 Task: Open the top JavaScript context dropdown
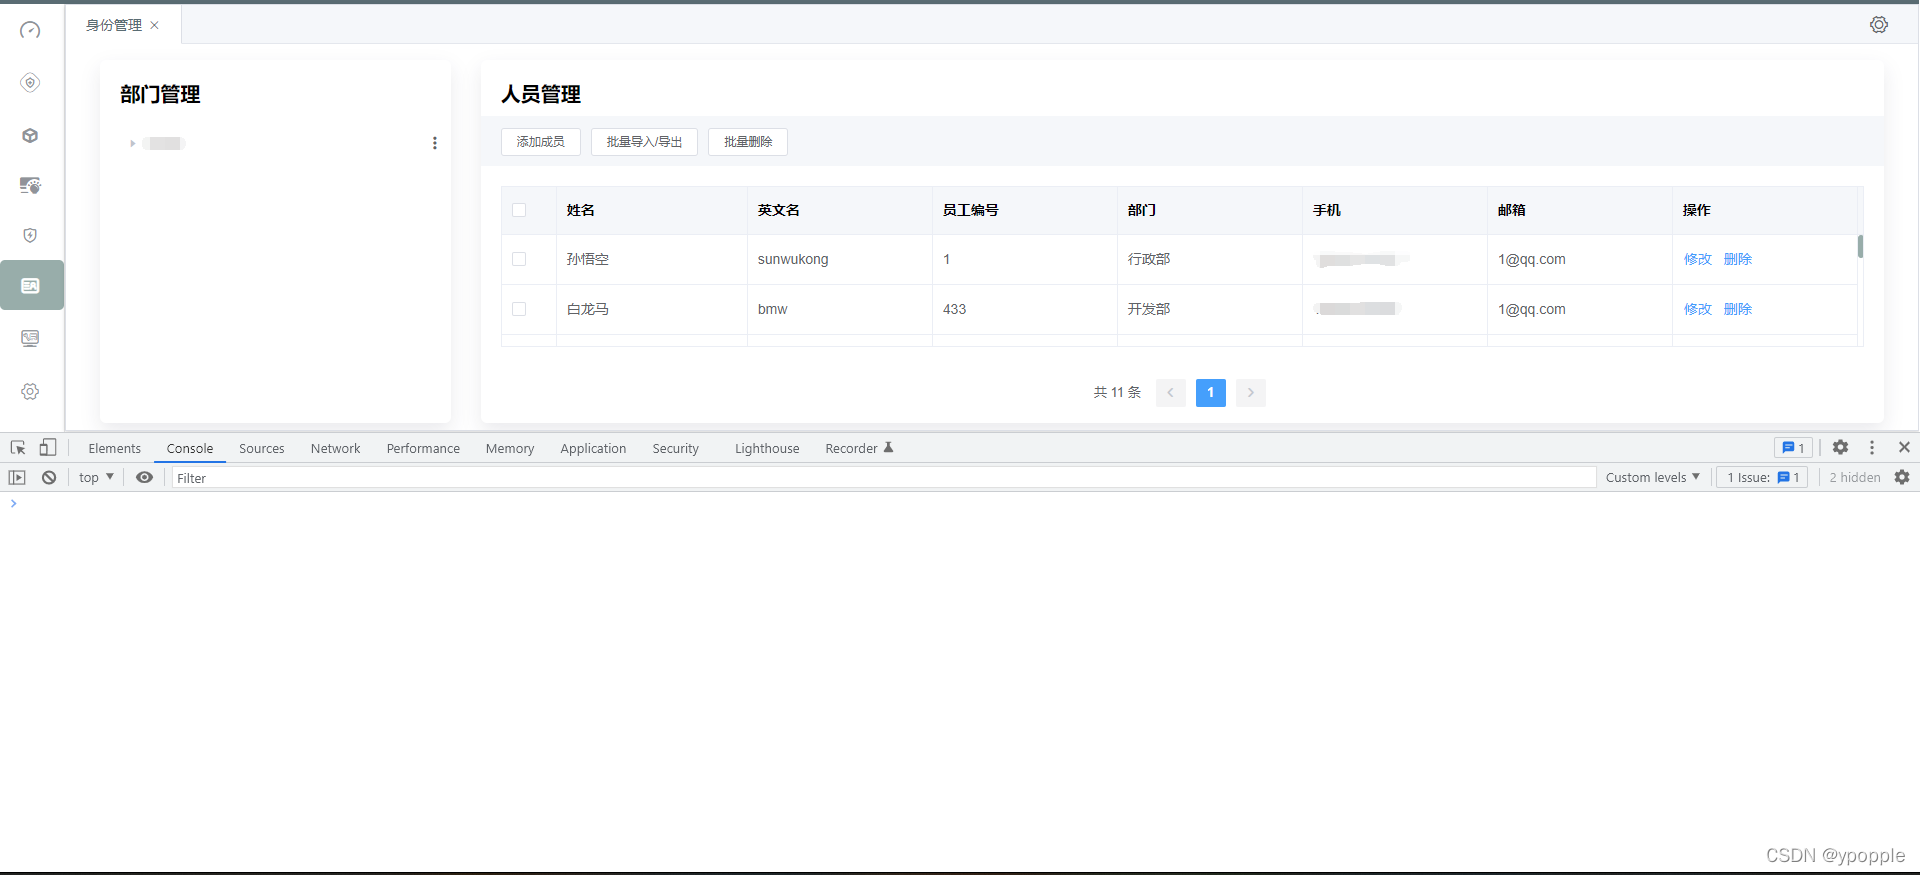click(96, 477)
